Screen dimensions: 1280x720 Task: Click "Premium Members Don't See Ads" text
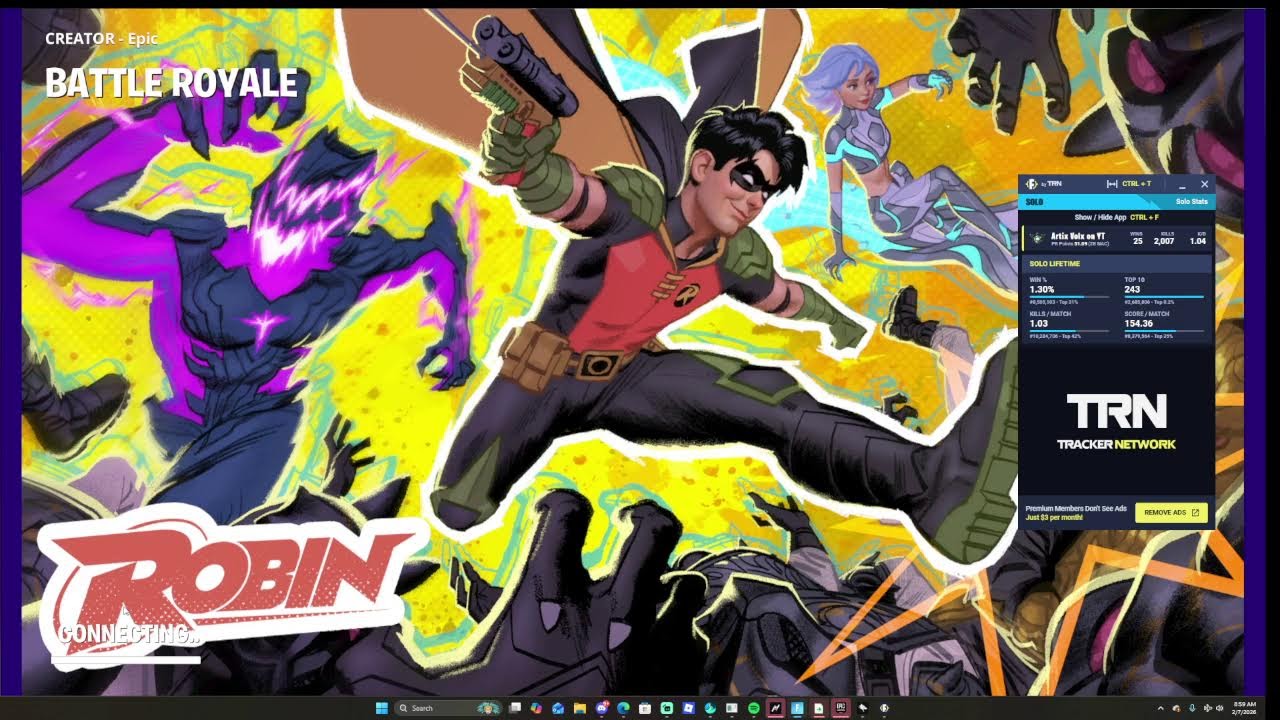pyautogui.click(x=1076, y=508)
